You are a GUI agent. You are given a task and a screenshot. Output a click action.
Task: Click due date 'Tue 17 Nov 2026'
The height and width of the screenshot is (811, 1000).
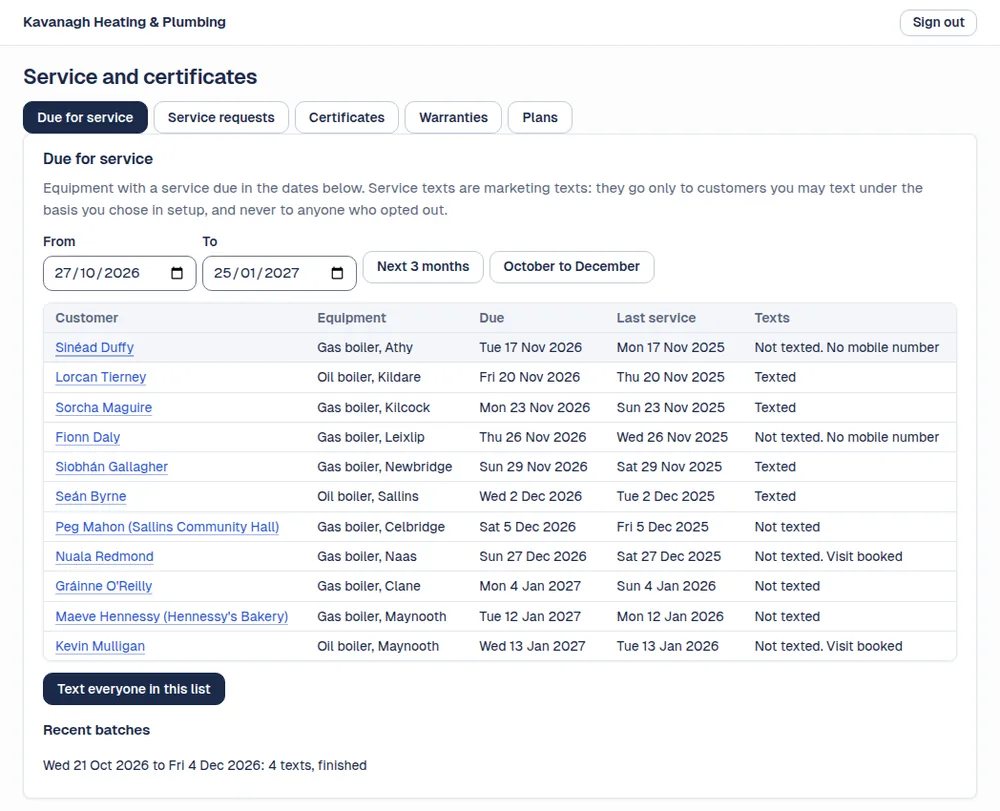(531, 347)
